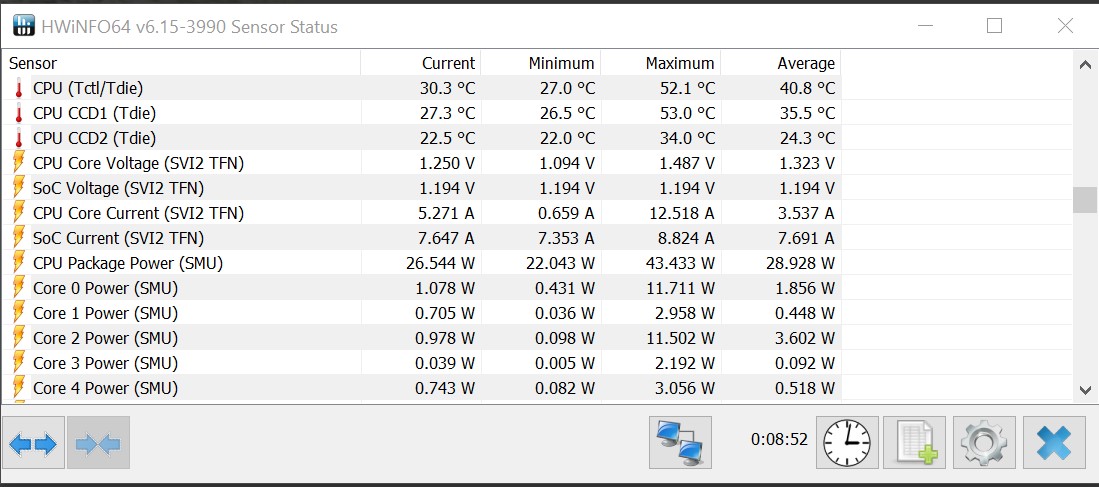Click the elapsed time 0:08:52

[x=779, y=439]
